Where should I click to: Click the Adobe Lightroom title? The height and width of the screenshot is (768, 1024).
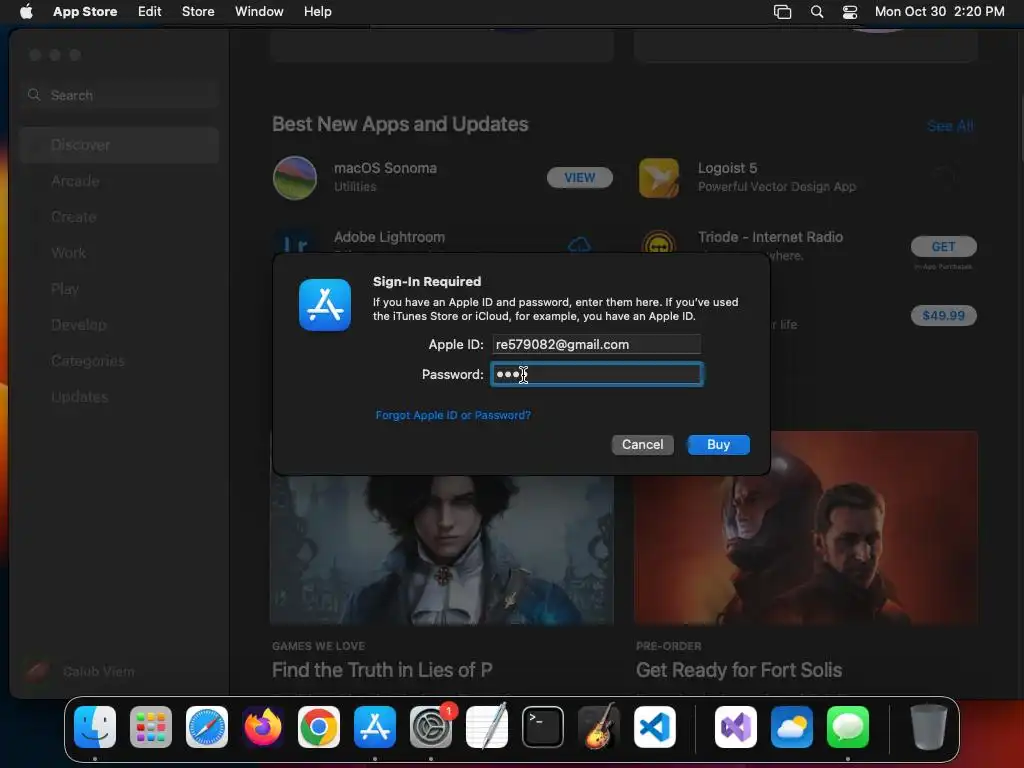pyautogui.click(x=389, y=237)
